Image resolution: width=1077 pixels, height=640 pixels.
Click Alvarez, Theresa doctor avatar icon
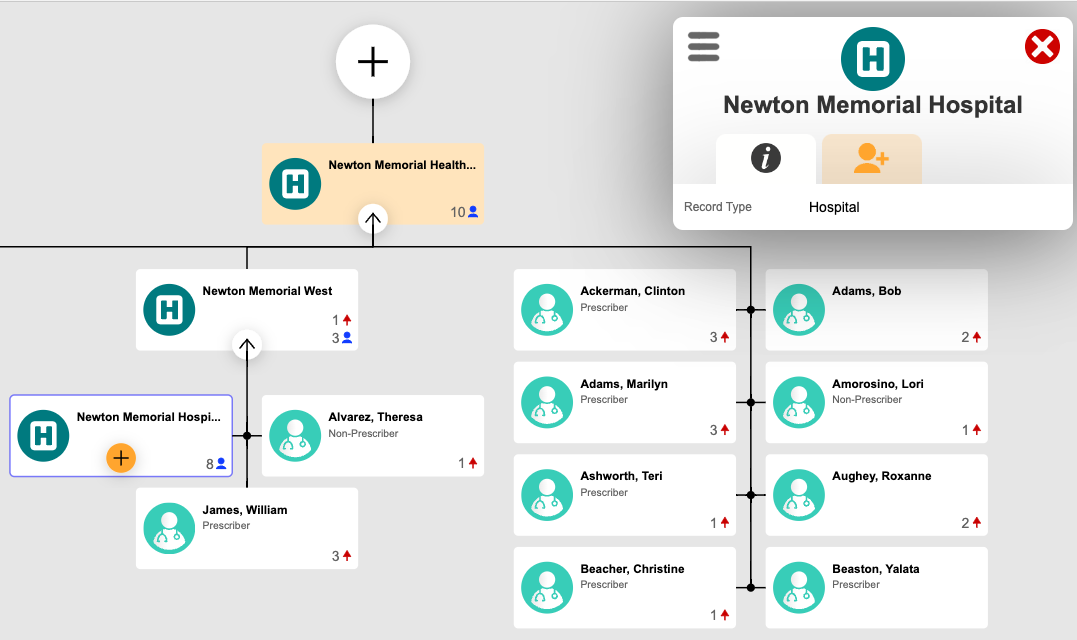point(295,436)
